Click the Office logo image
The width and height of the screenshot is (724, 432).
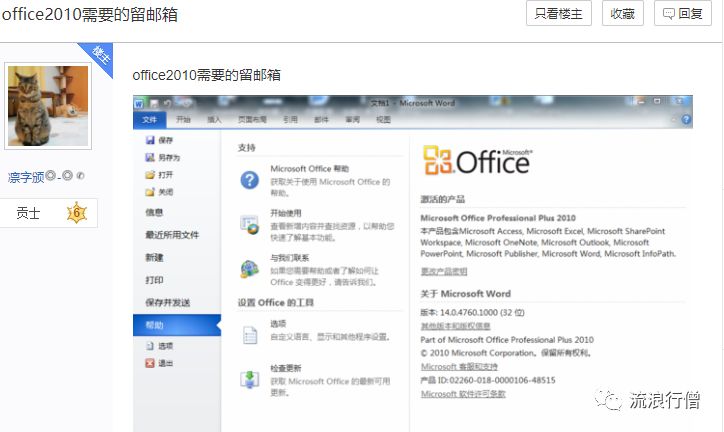(x=477, y=161)
